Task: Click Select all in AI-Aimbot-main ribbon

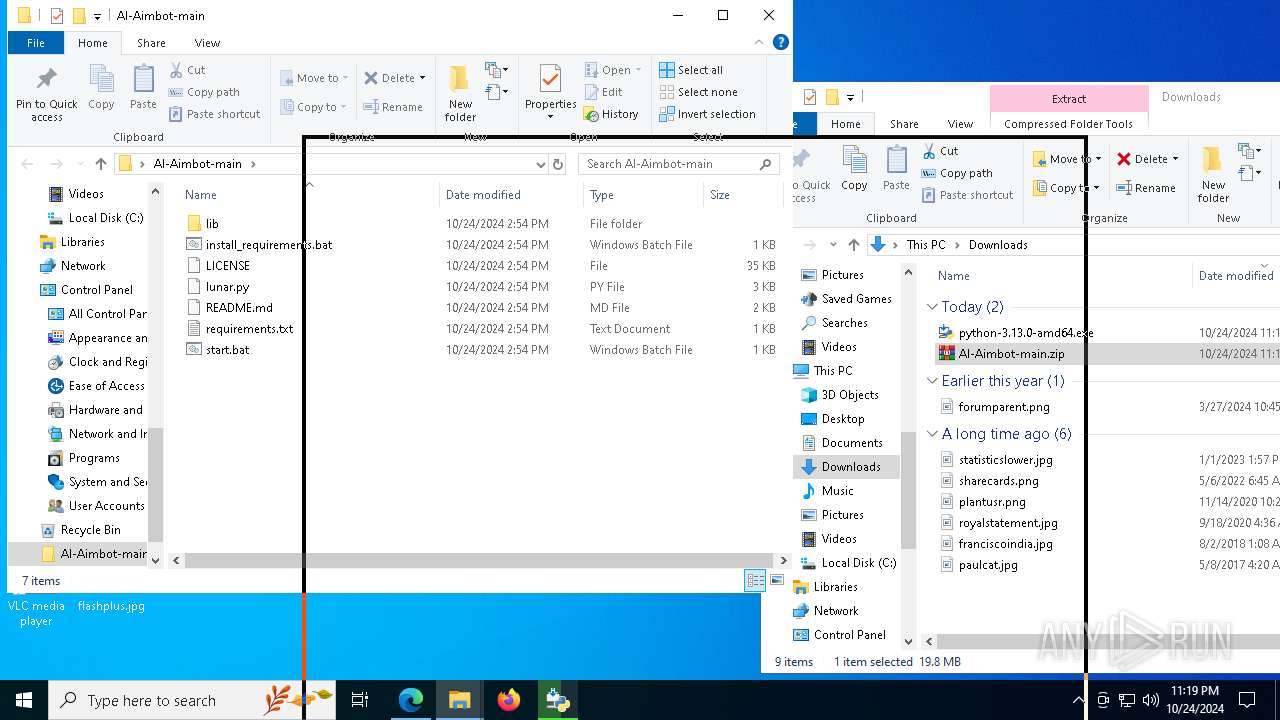Action: pyautogui.click(x=690, y=70)
